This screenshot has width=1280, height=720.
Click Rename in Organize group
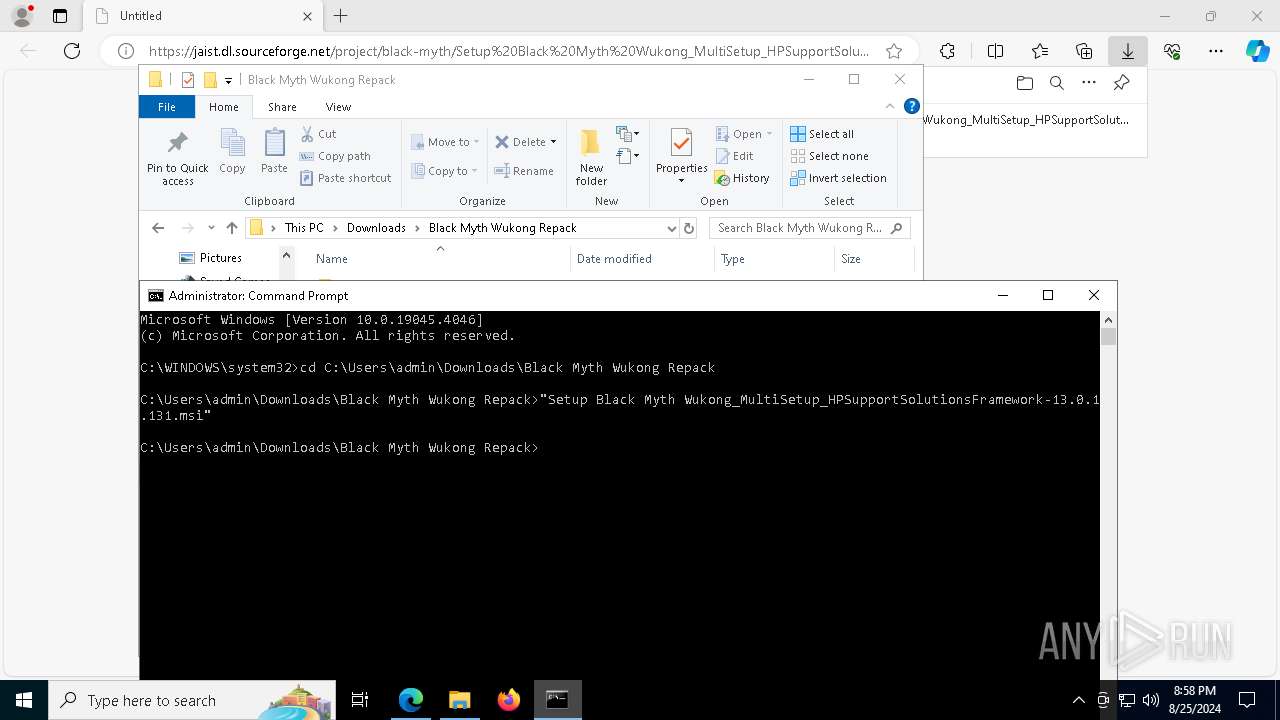[524, 171]
